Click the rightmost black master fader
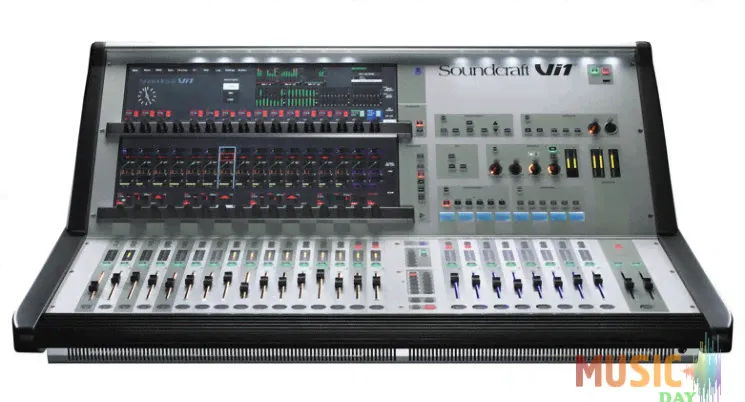745x402 pixels. coord(647,285)
